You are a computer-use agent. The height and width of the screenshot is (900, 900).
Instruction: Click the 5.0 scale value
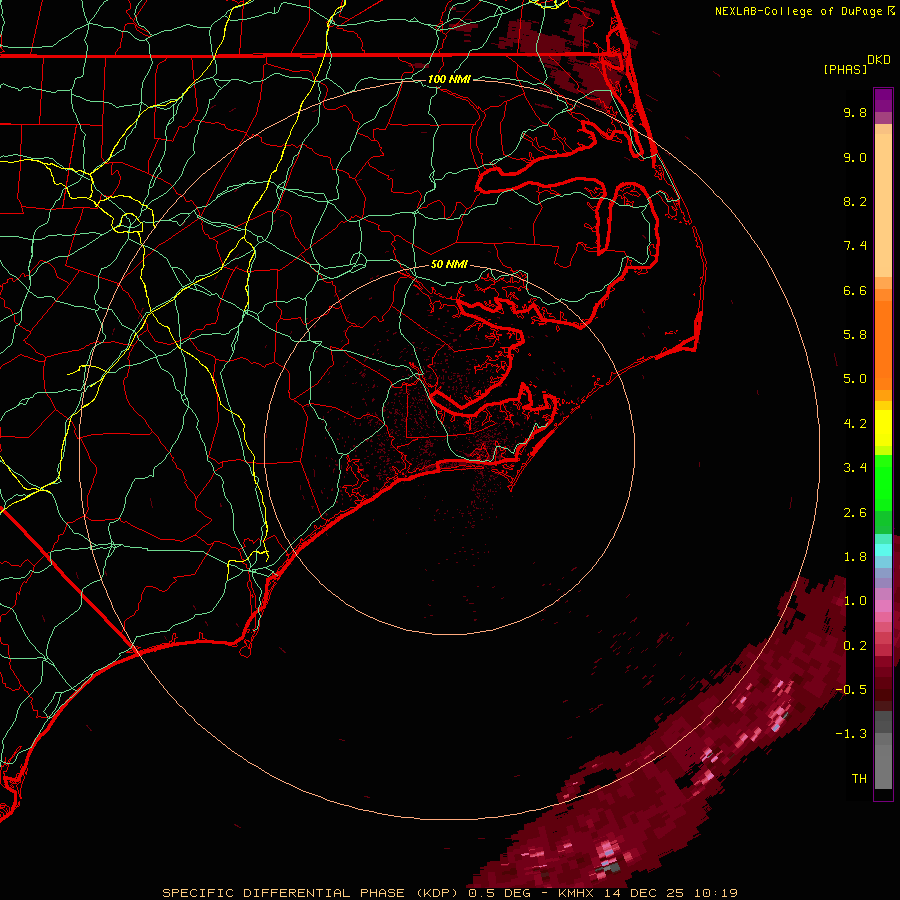coord(855,379)
